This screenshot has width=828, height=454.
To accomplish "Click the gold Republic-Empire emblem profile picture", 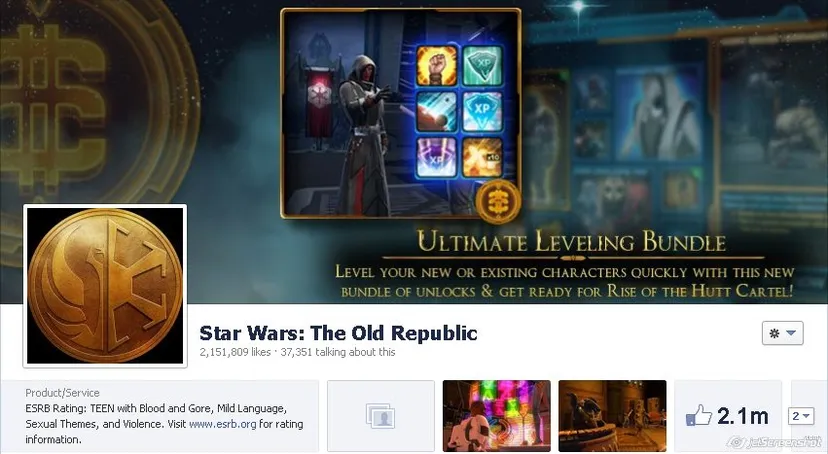I will (105, 286).
